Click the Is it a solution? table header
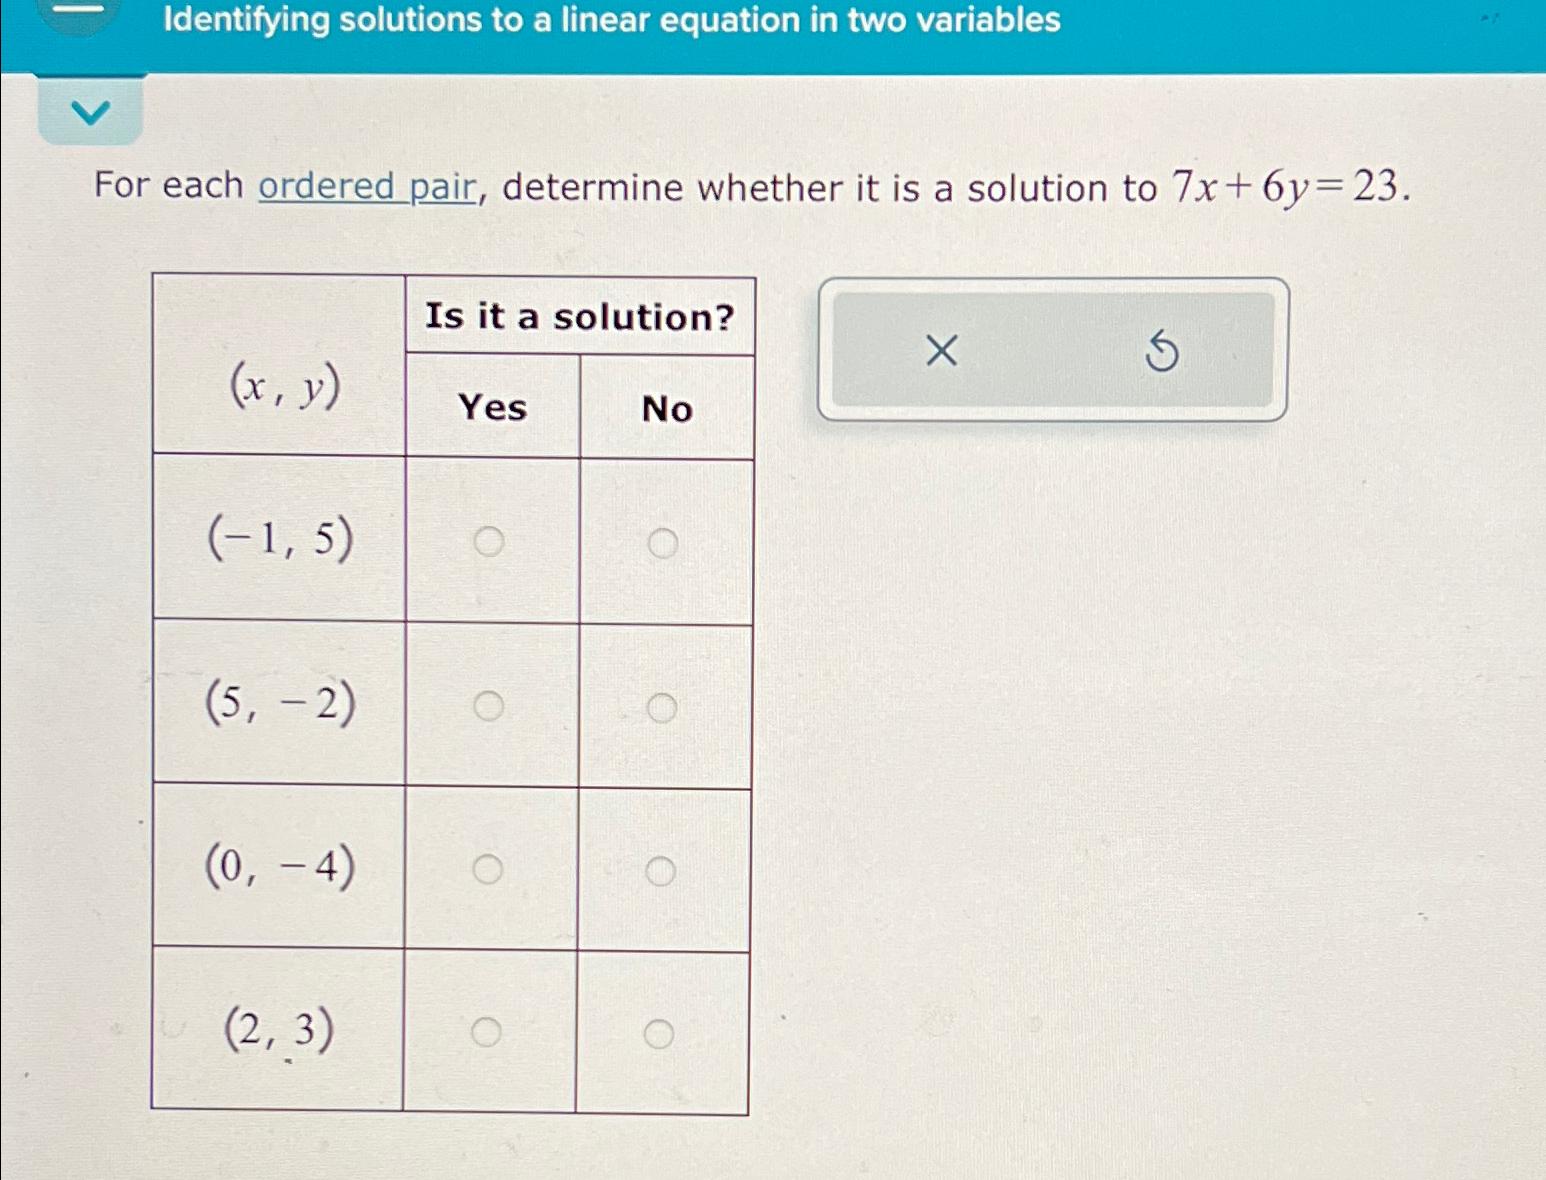This screenshot has height=1180, width=1546. (x=580, y=317)
